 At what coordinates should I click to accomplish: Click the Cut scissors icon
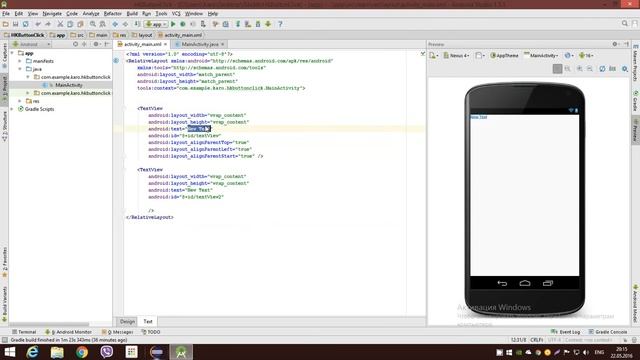[60, 24]
